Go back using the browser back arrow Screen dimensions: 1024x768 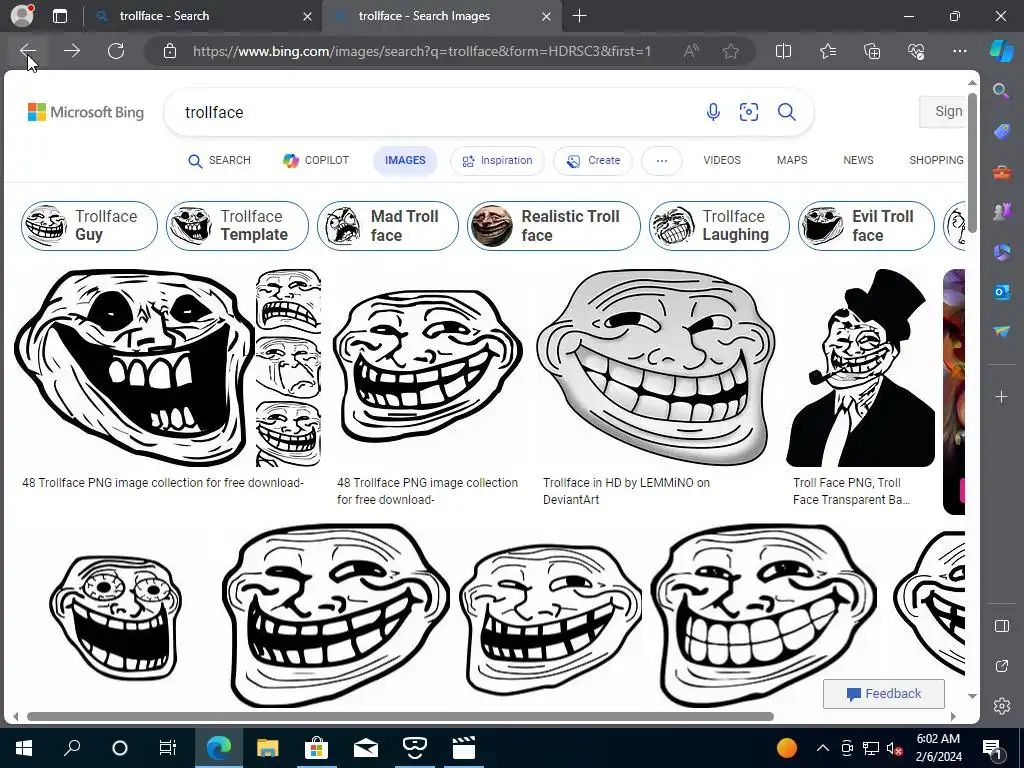tap(27, 51)
